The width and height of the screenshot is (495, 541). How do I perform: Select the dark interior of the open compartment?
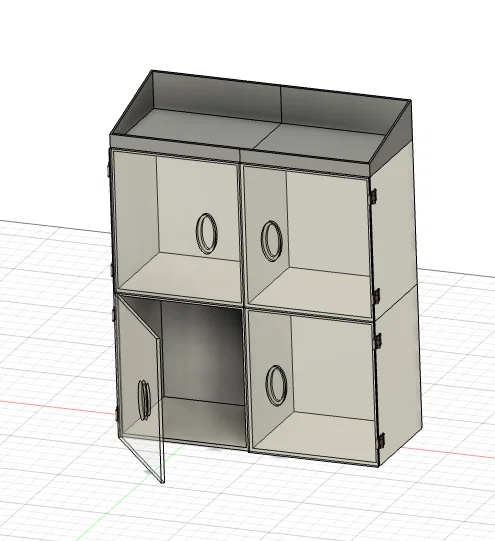pyautogui.click(x=204, y=373)
